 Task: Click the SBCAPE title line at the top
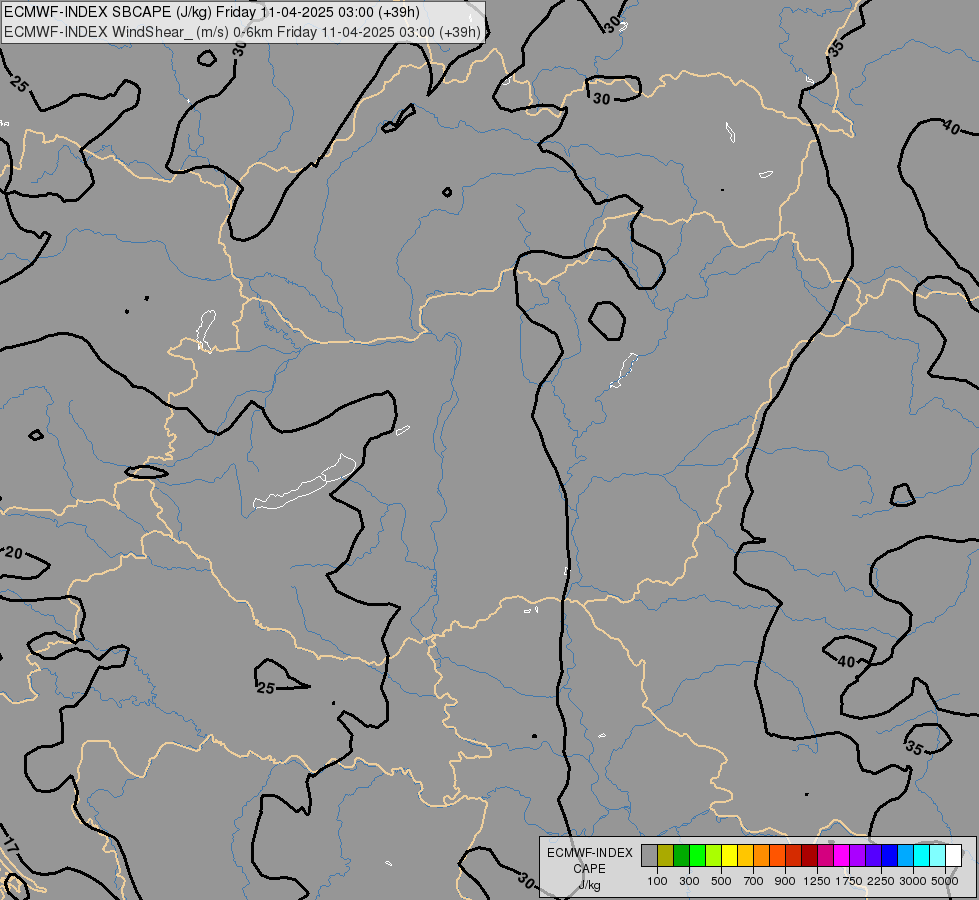212,12
